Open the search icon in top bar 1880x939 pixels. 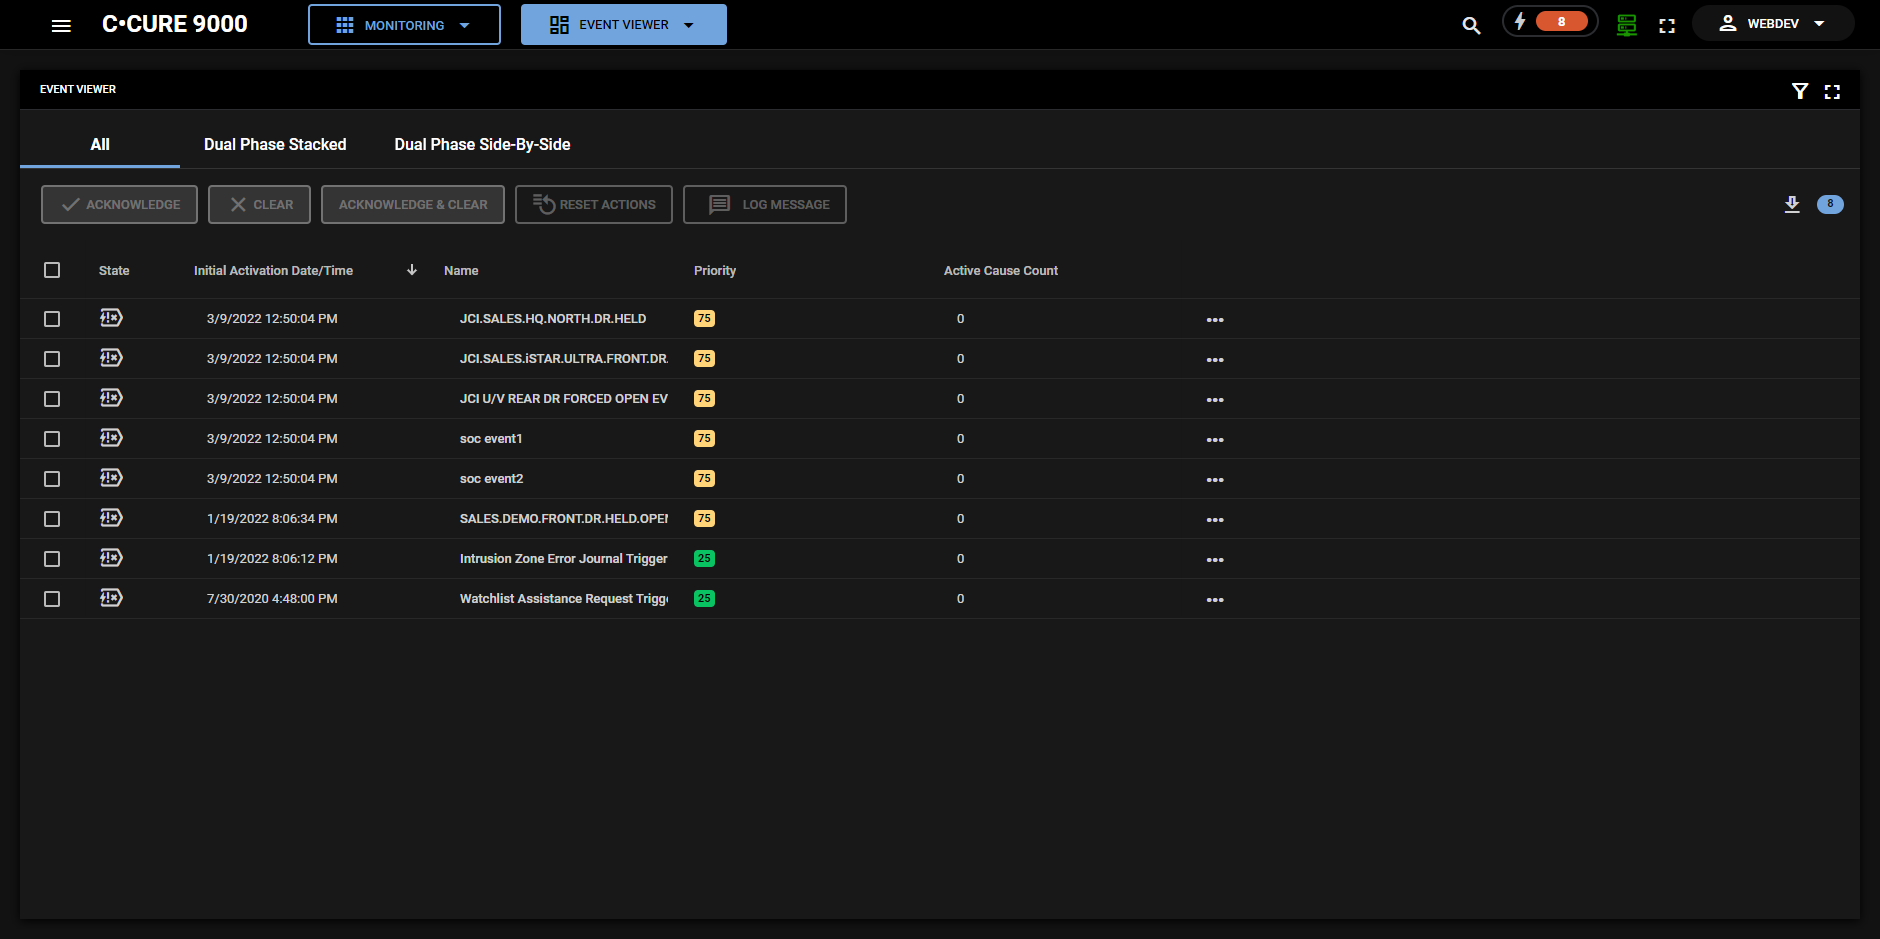1471,24
